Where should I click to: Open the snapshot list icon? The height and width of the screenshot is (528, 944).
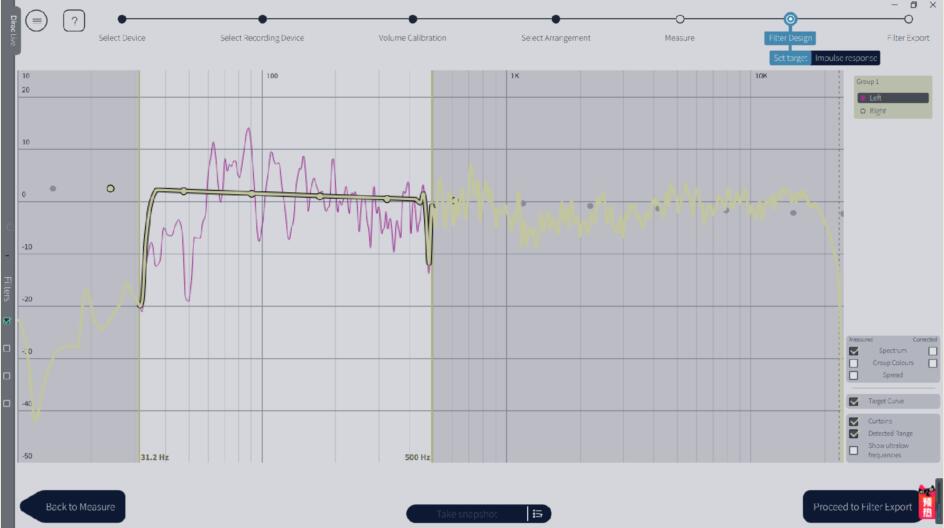(x=537, y=514)
